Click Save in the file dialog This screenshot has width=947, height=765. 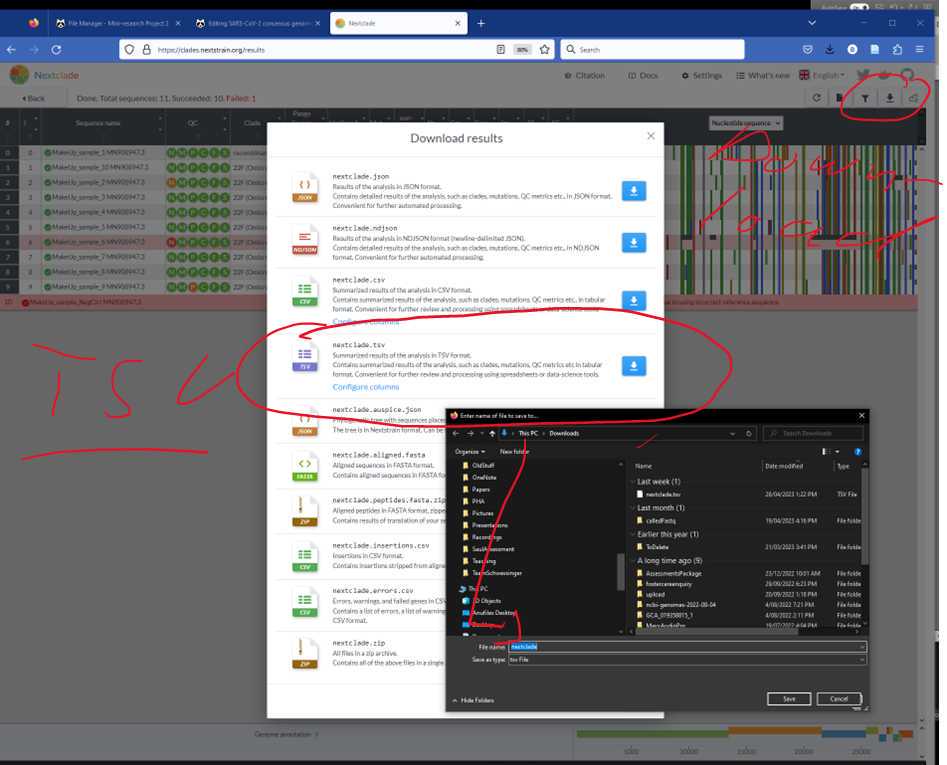[788, 699]
